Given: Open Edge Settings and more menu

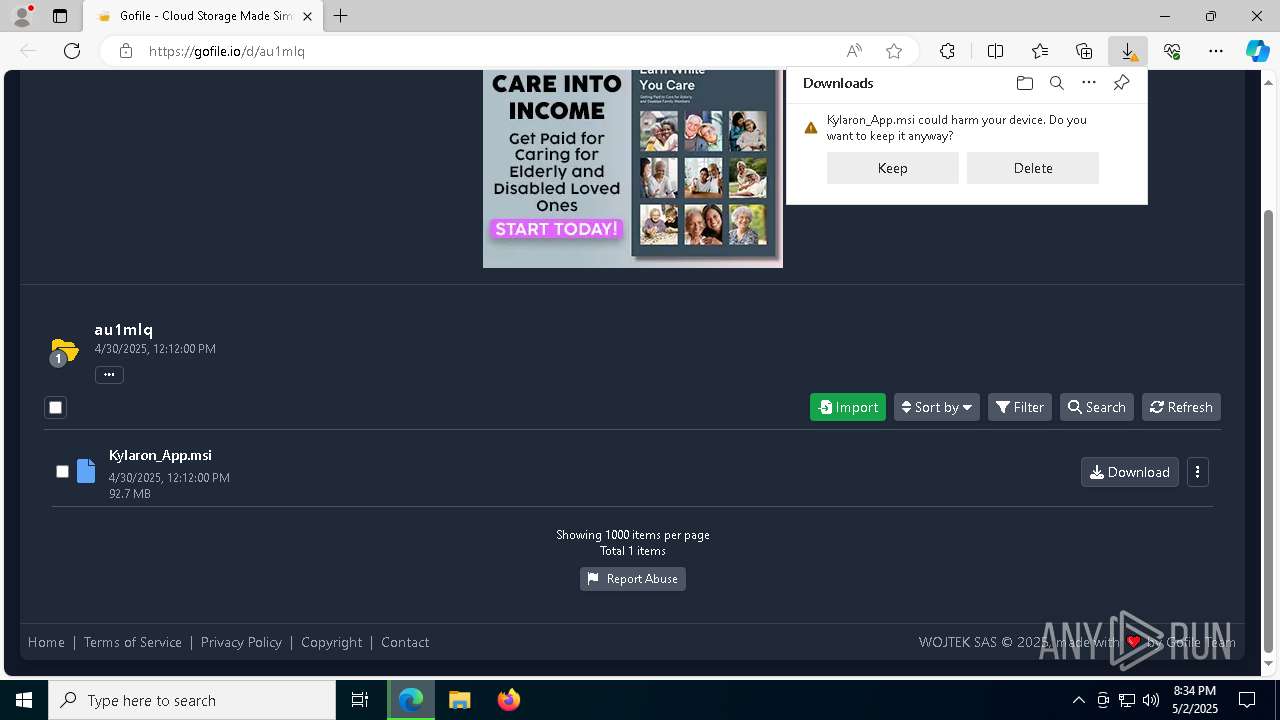Looking at the screenshot, I should click(x=1216, y=51).
